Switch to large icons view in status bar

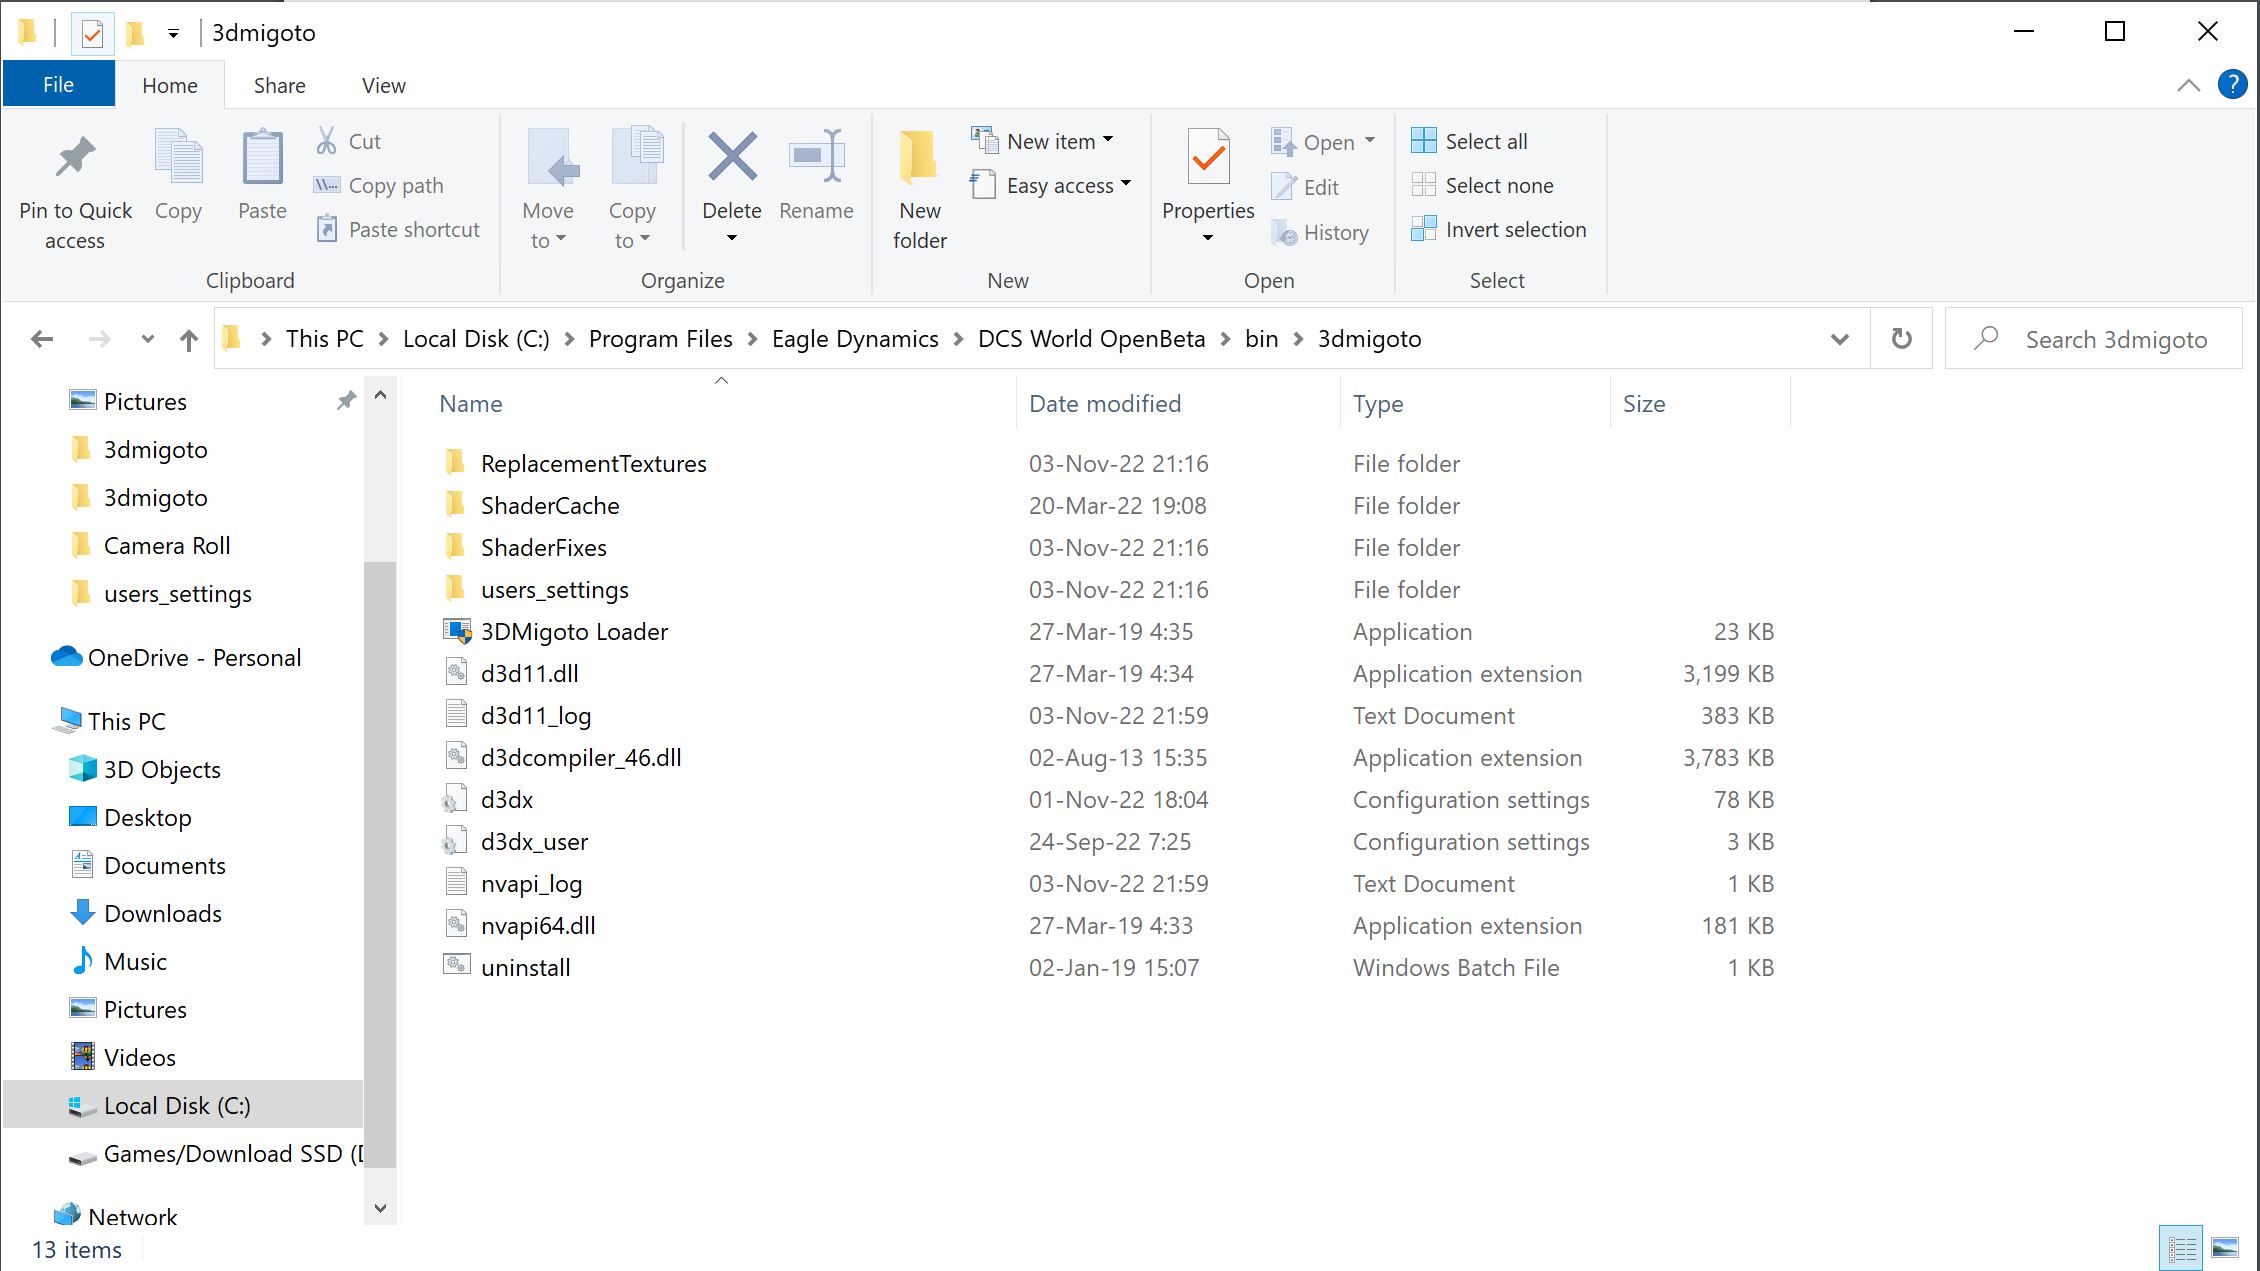(x=2224, y=1248)
